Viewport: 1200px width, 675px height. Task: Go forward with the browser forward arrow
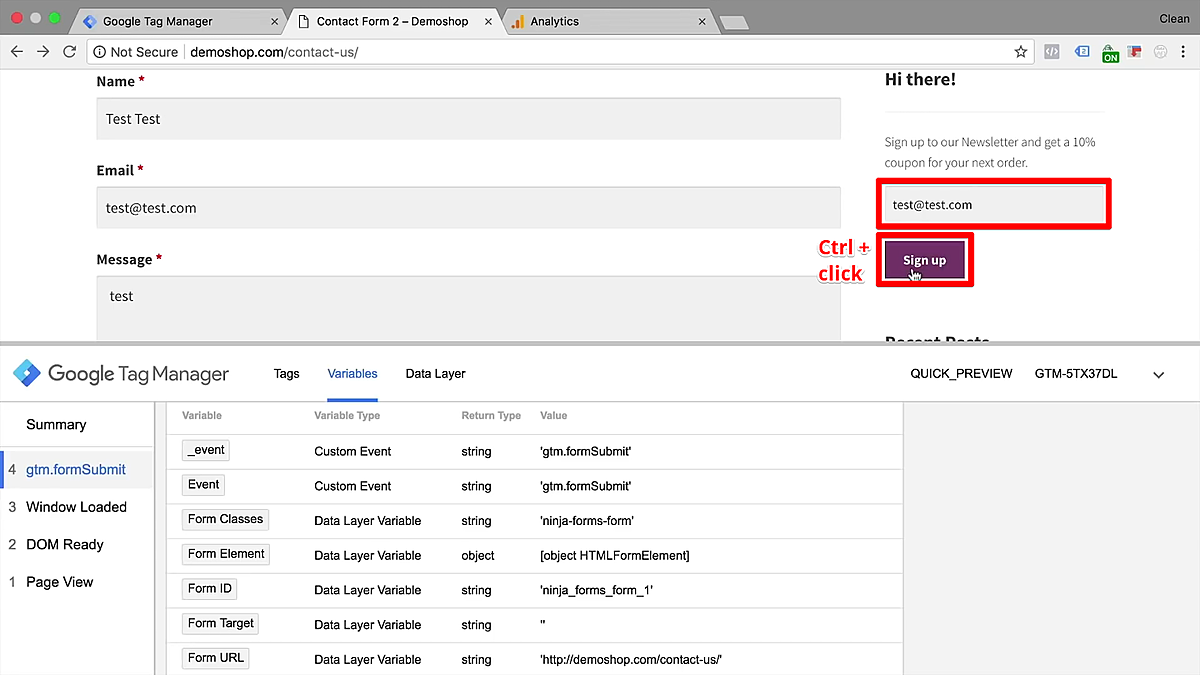click(x=43, y=52)
